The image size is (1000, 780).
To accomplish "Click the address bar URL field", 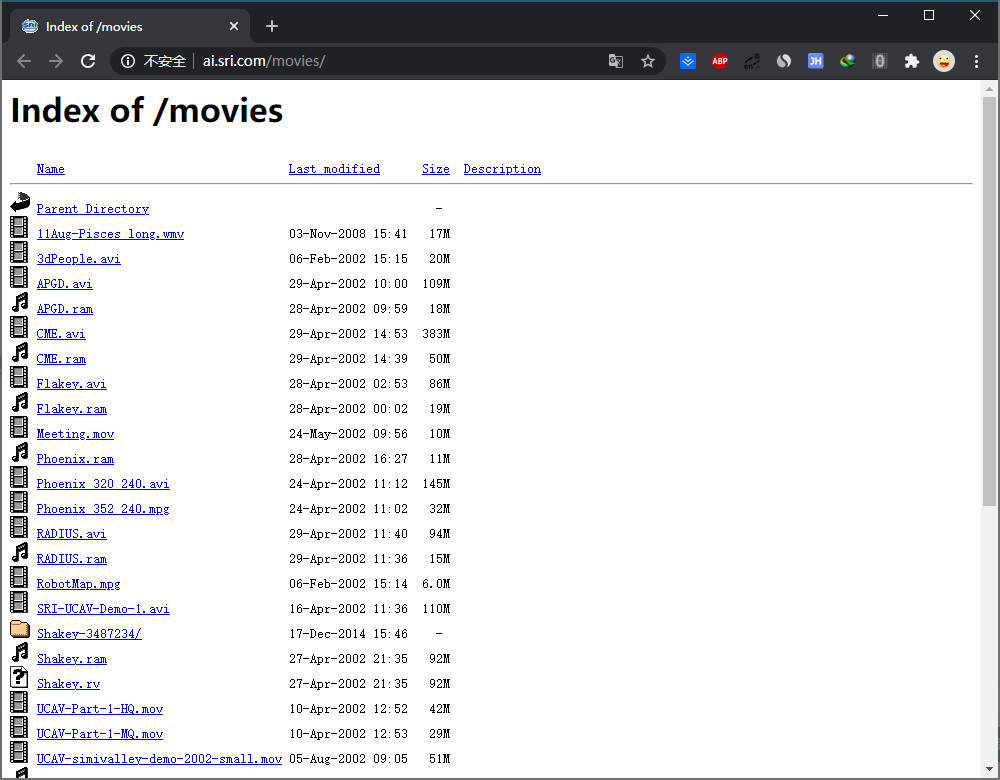I will 400,61.
